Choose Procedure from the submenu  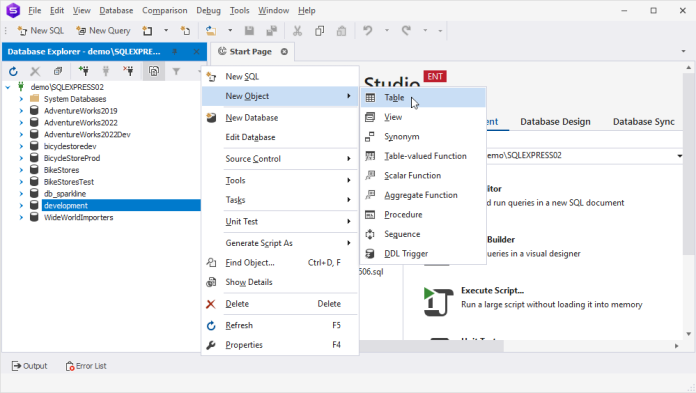423,215
